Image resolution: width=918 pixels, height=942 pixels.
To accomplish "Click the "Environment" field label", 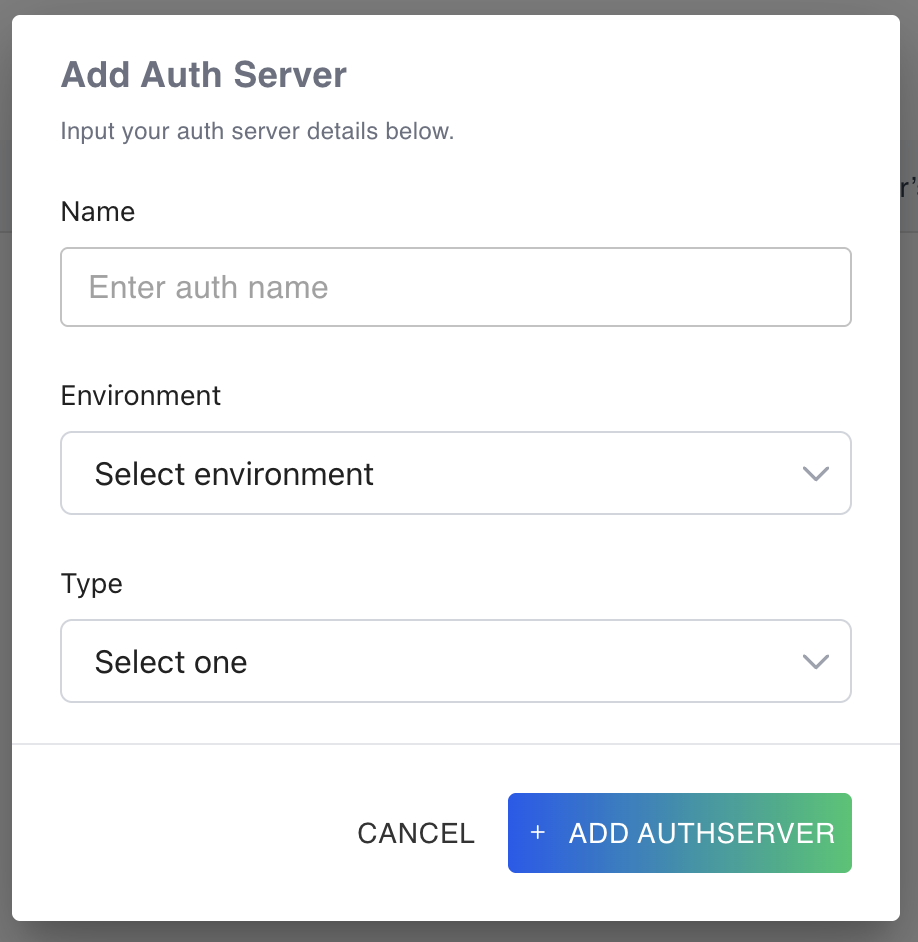I will coord(141,395).
